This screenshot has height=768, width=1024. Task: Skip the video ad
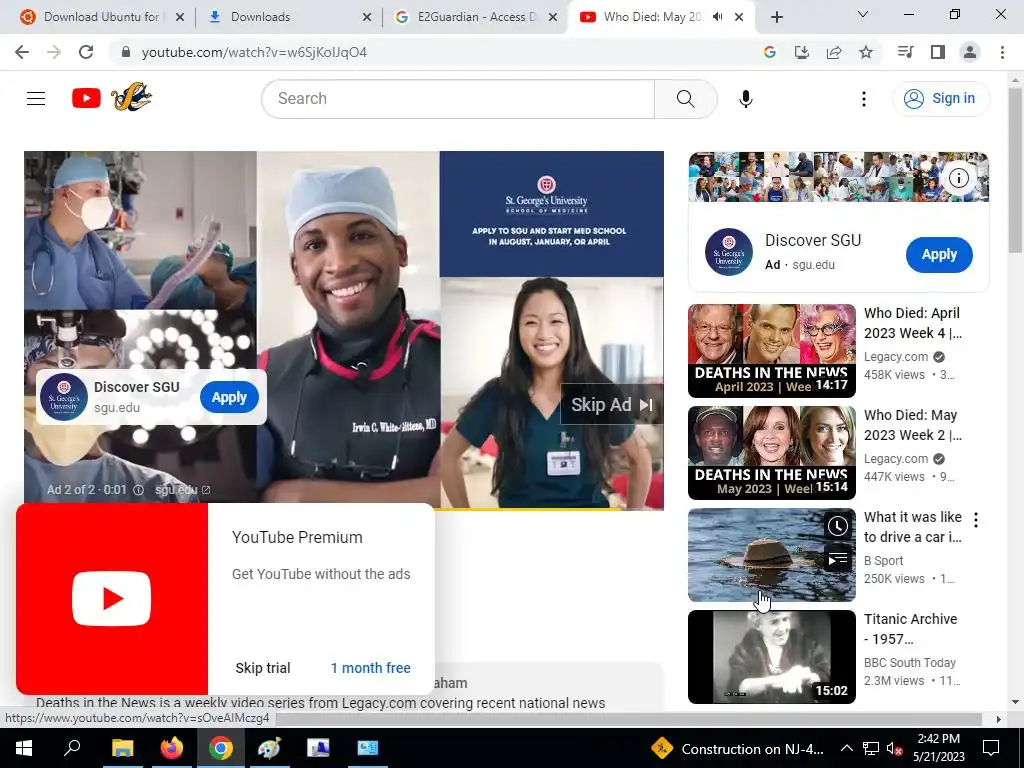tap(612, 405)
